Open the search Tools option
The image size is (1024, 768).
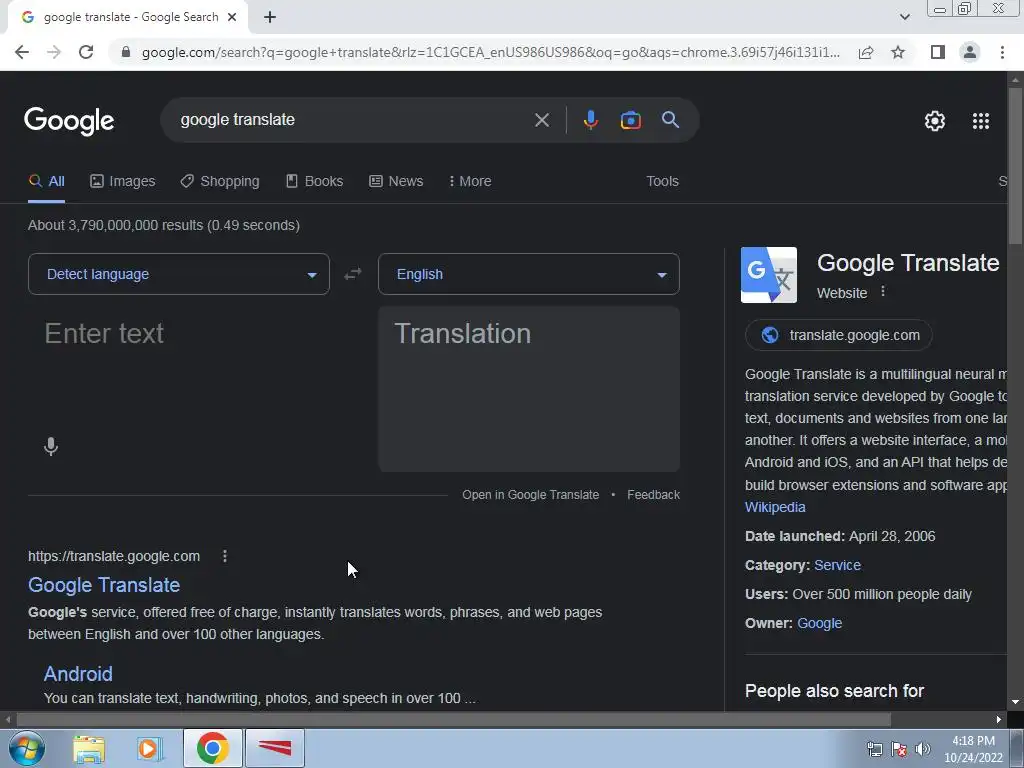pyautogui.click(x=662, y=181)
